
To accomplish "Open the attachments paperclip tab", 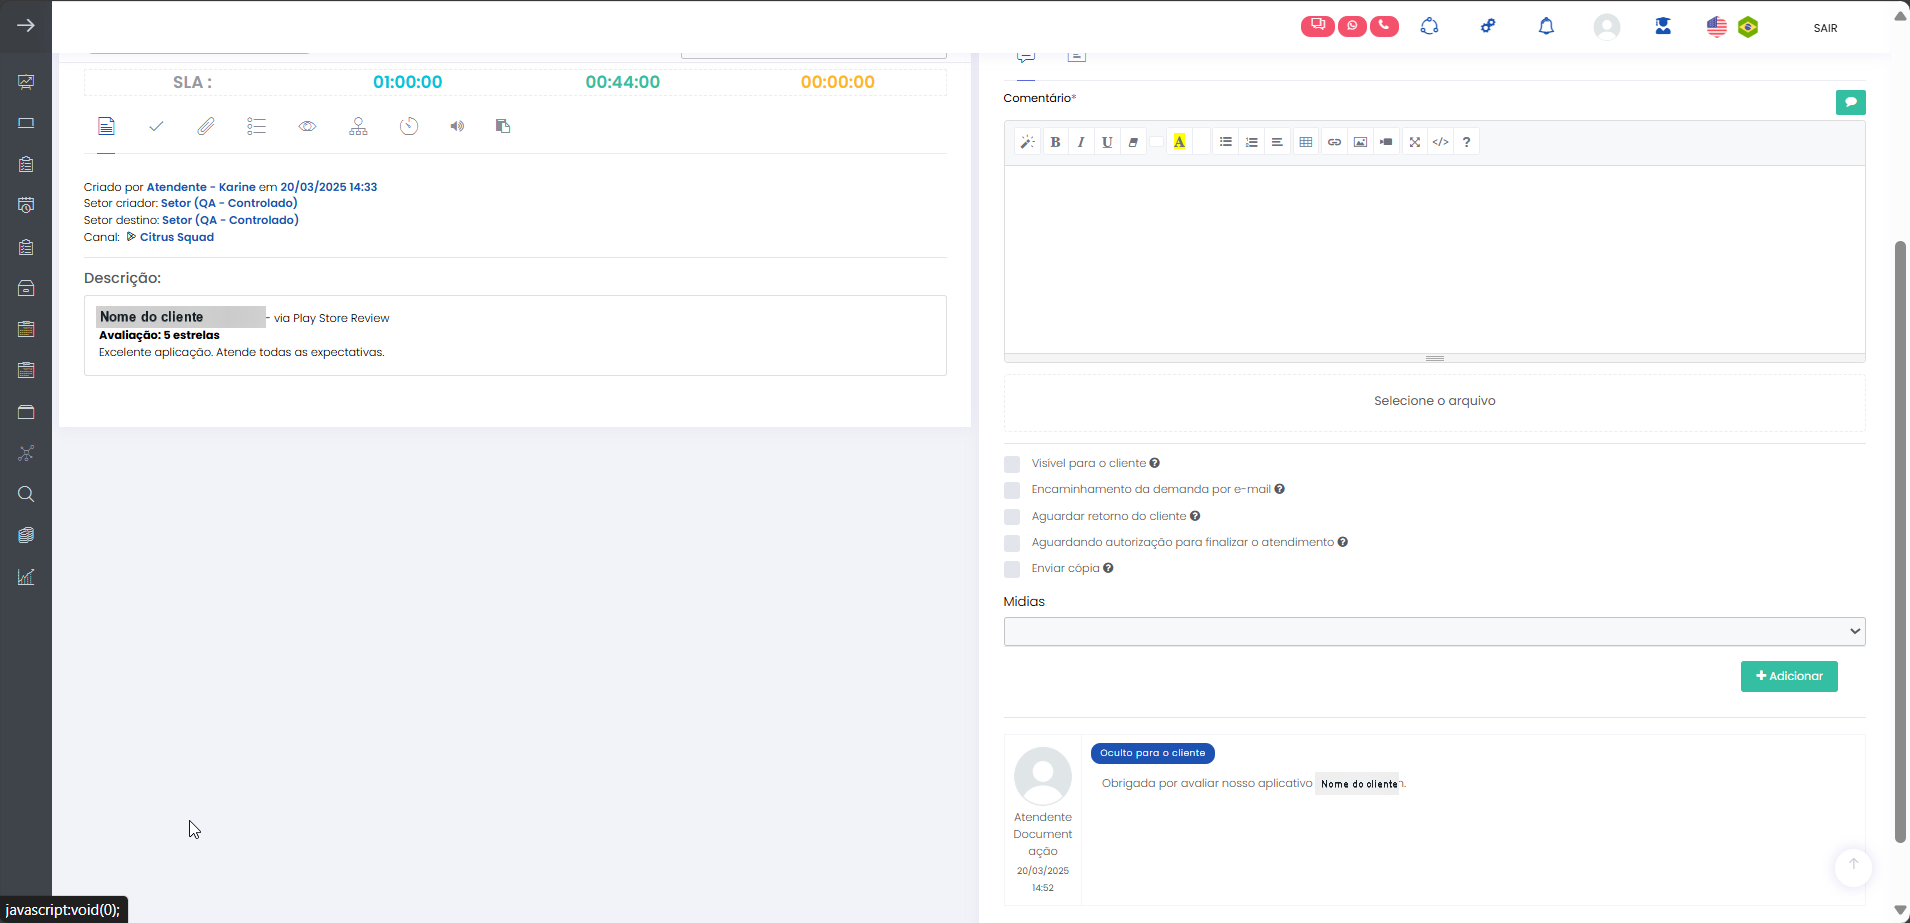I will click(205, 126).
